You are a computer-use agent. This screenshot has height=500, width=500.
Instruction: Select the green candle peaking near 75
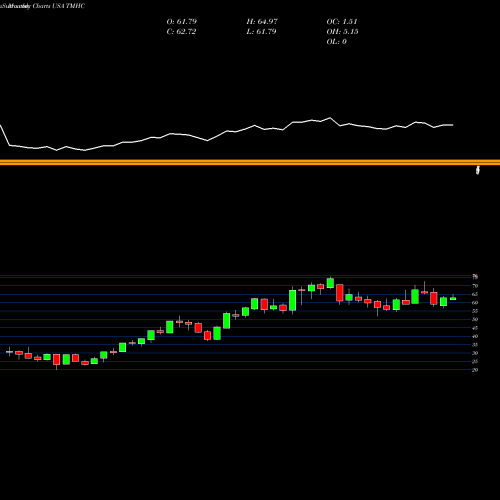[330, 283]
